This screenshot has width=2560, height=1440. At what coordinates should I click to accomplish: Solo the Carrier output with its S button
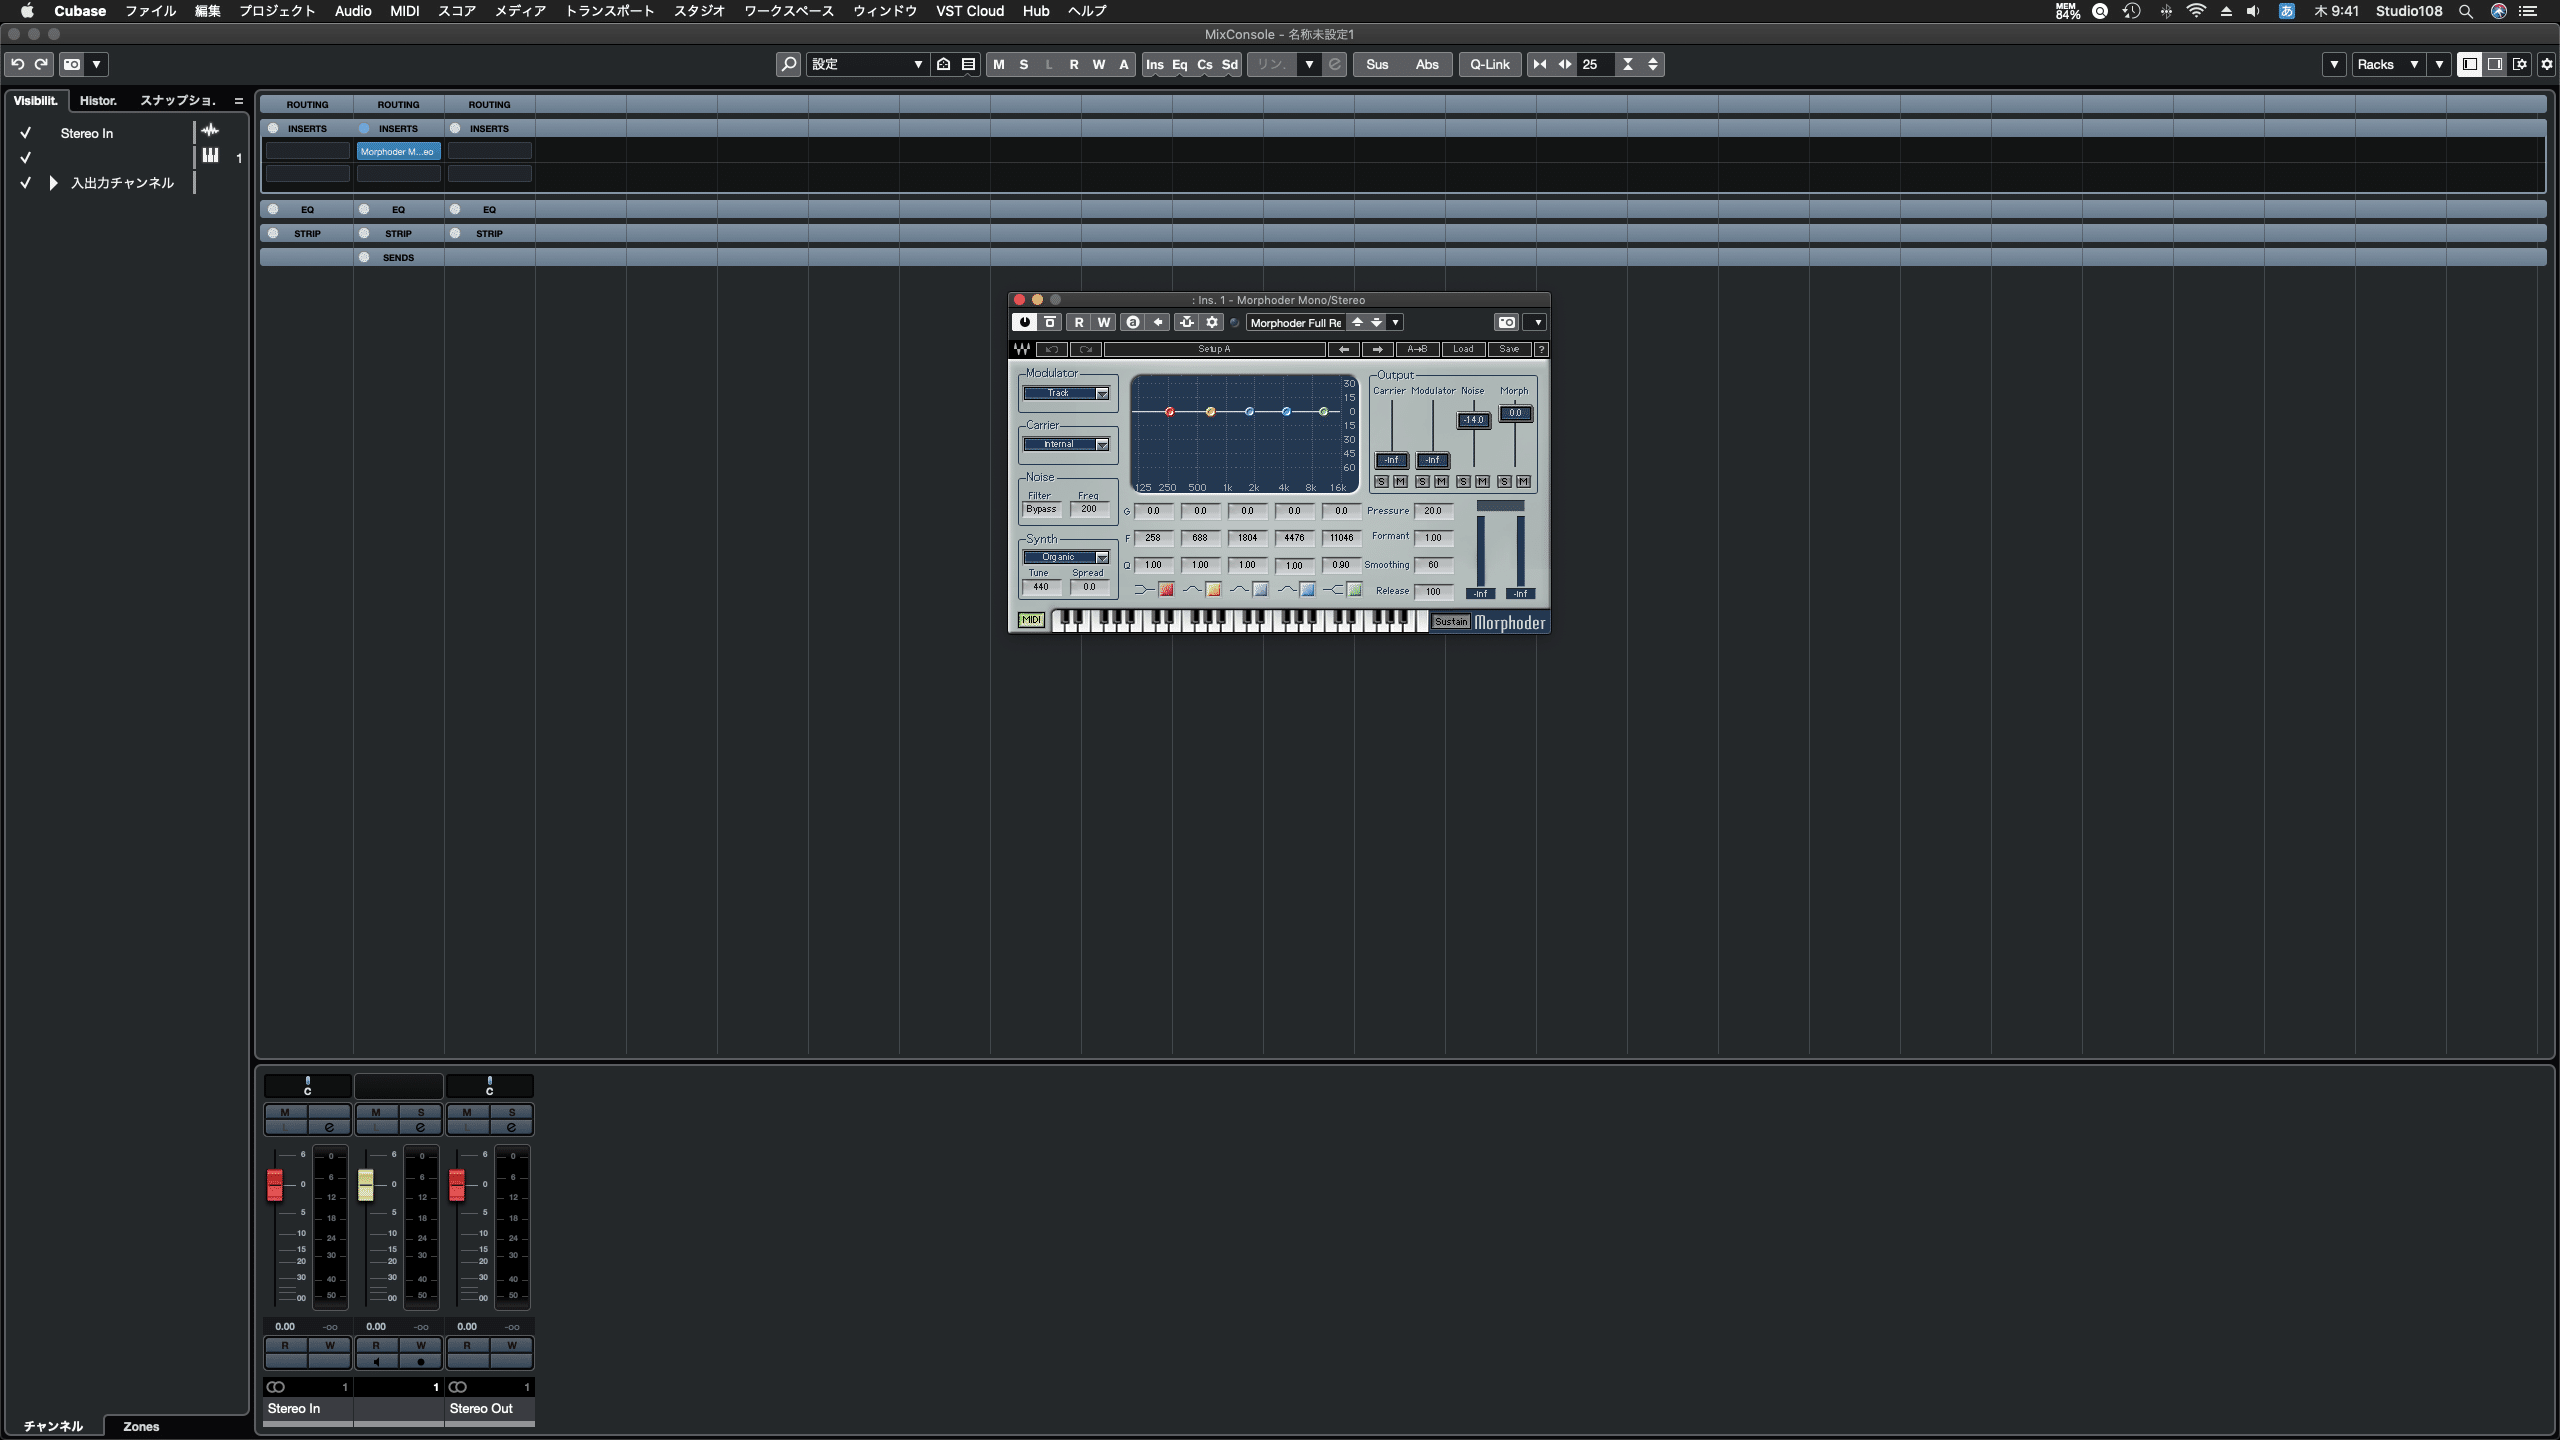point(1381,481)
